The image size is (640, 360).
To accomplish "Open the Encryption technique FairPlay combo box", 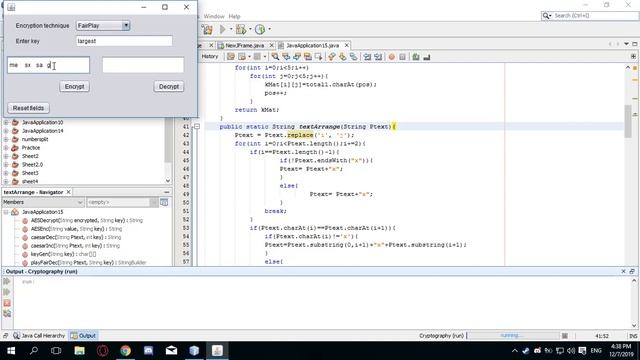I will click(x=103, y=25).
